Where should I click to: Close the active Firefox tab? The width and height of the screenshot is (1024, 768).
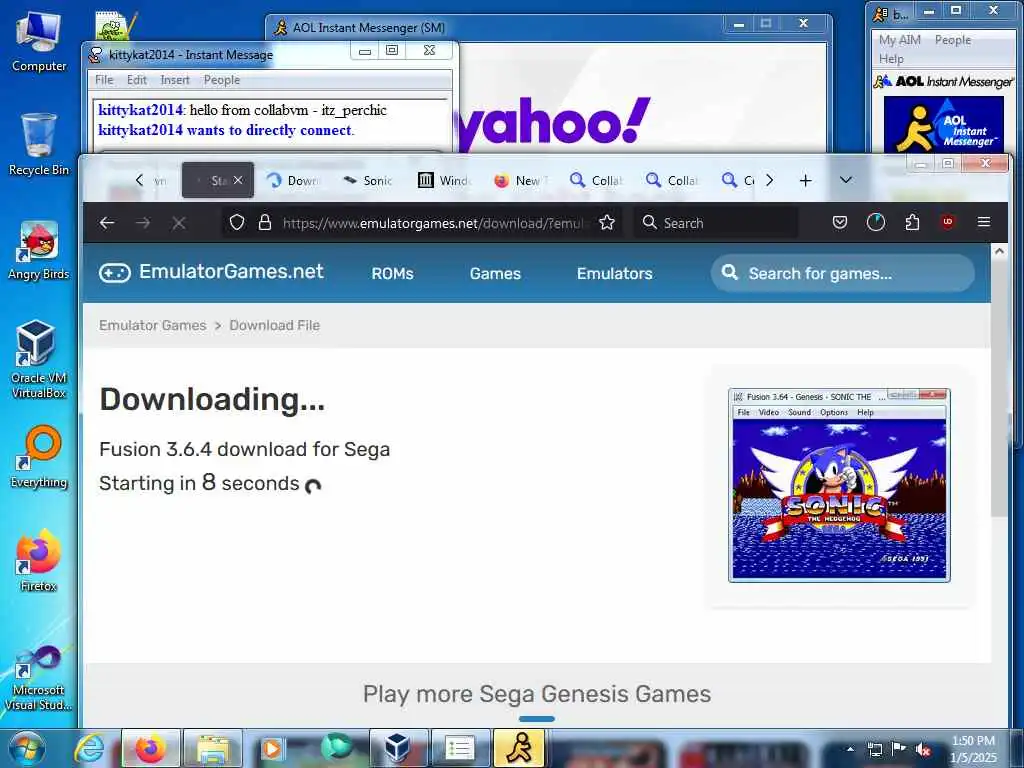click(238, 180)
